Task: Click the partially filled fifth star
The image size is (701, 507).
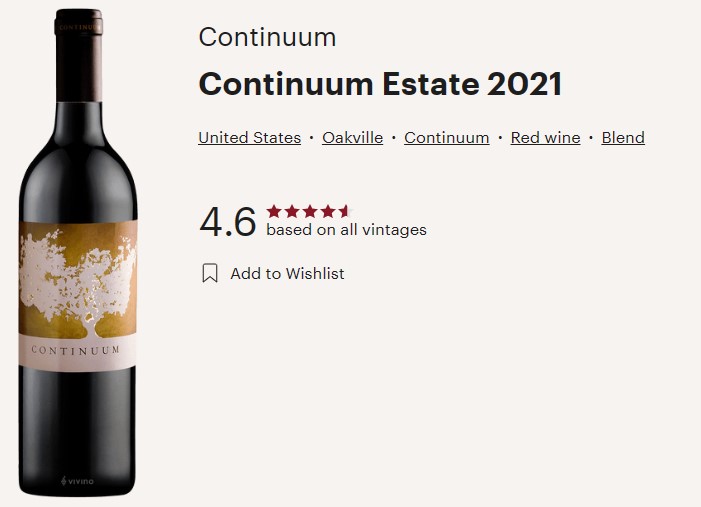Action: point(345,211)
